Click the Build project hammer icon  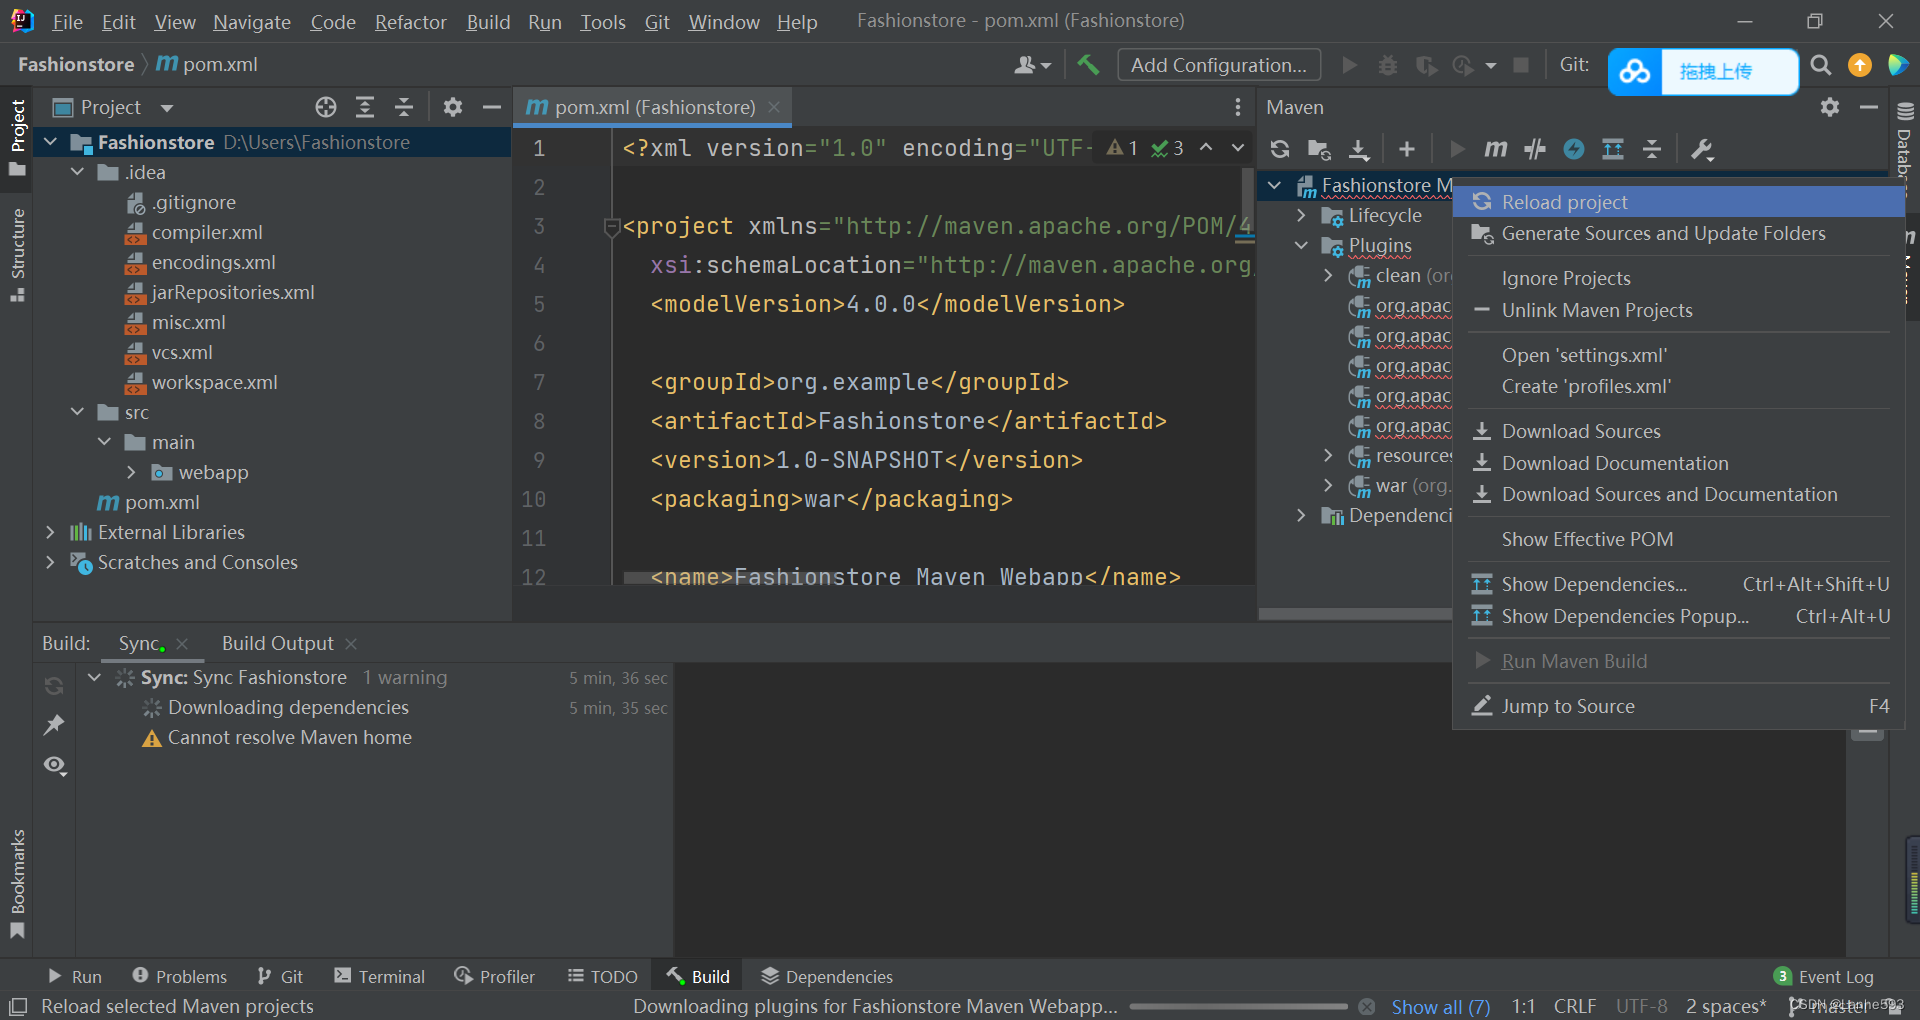(x=1088, y=65)
